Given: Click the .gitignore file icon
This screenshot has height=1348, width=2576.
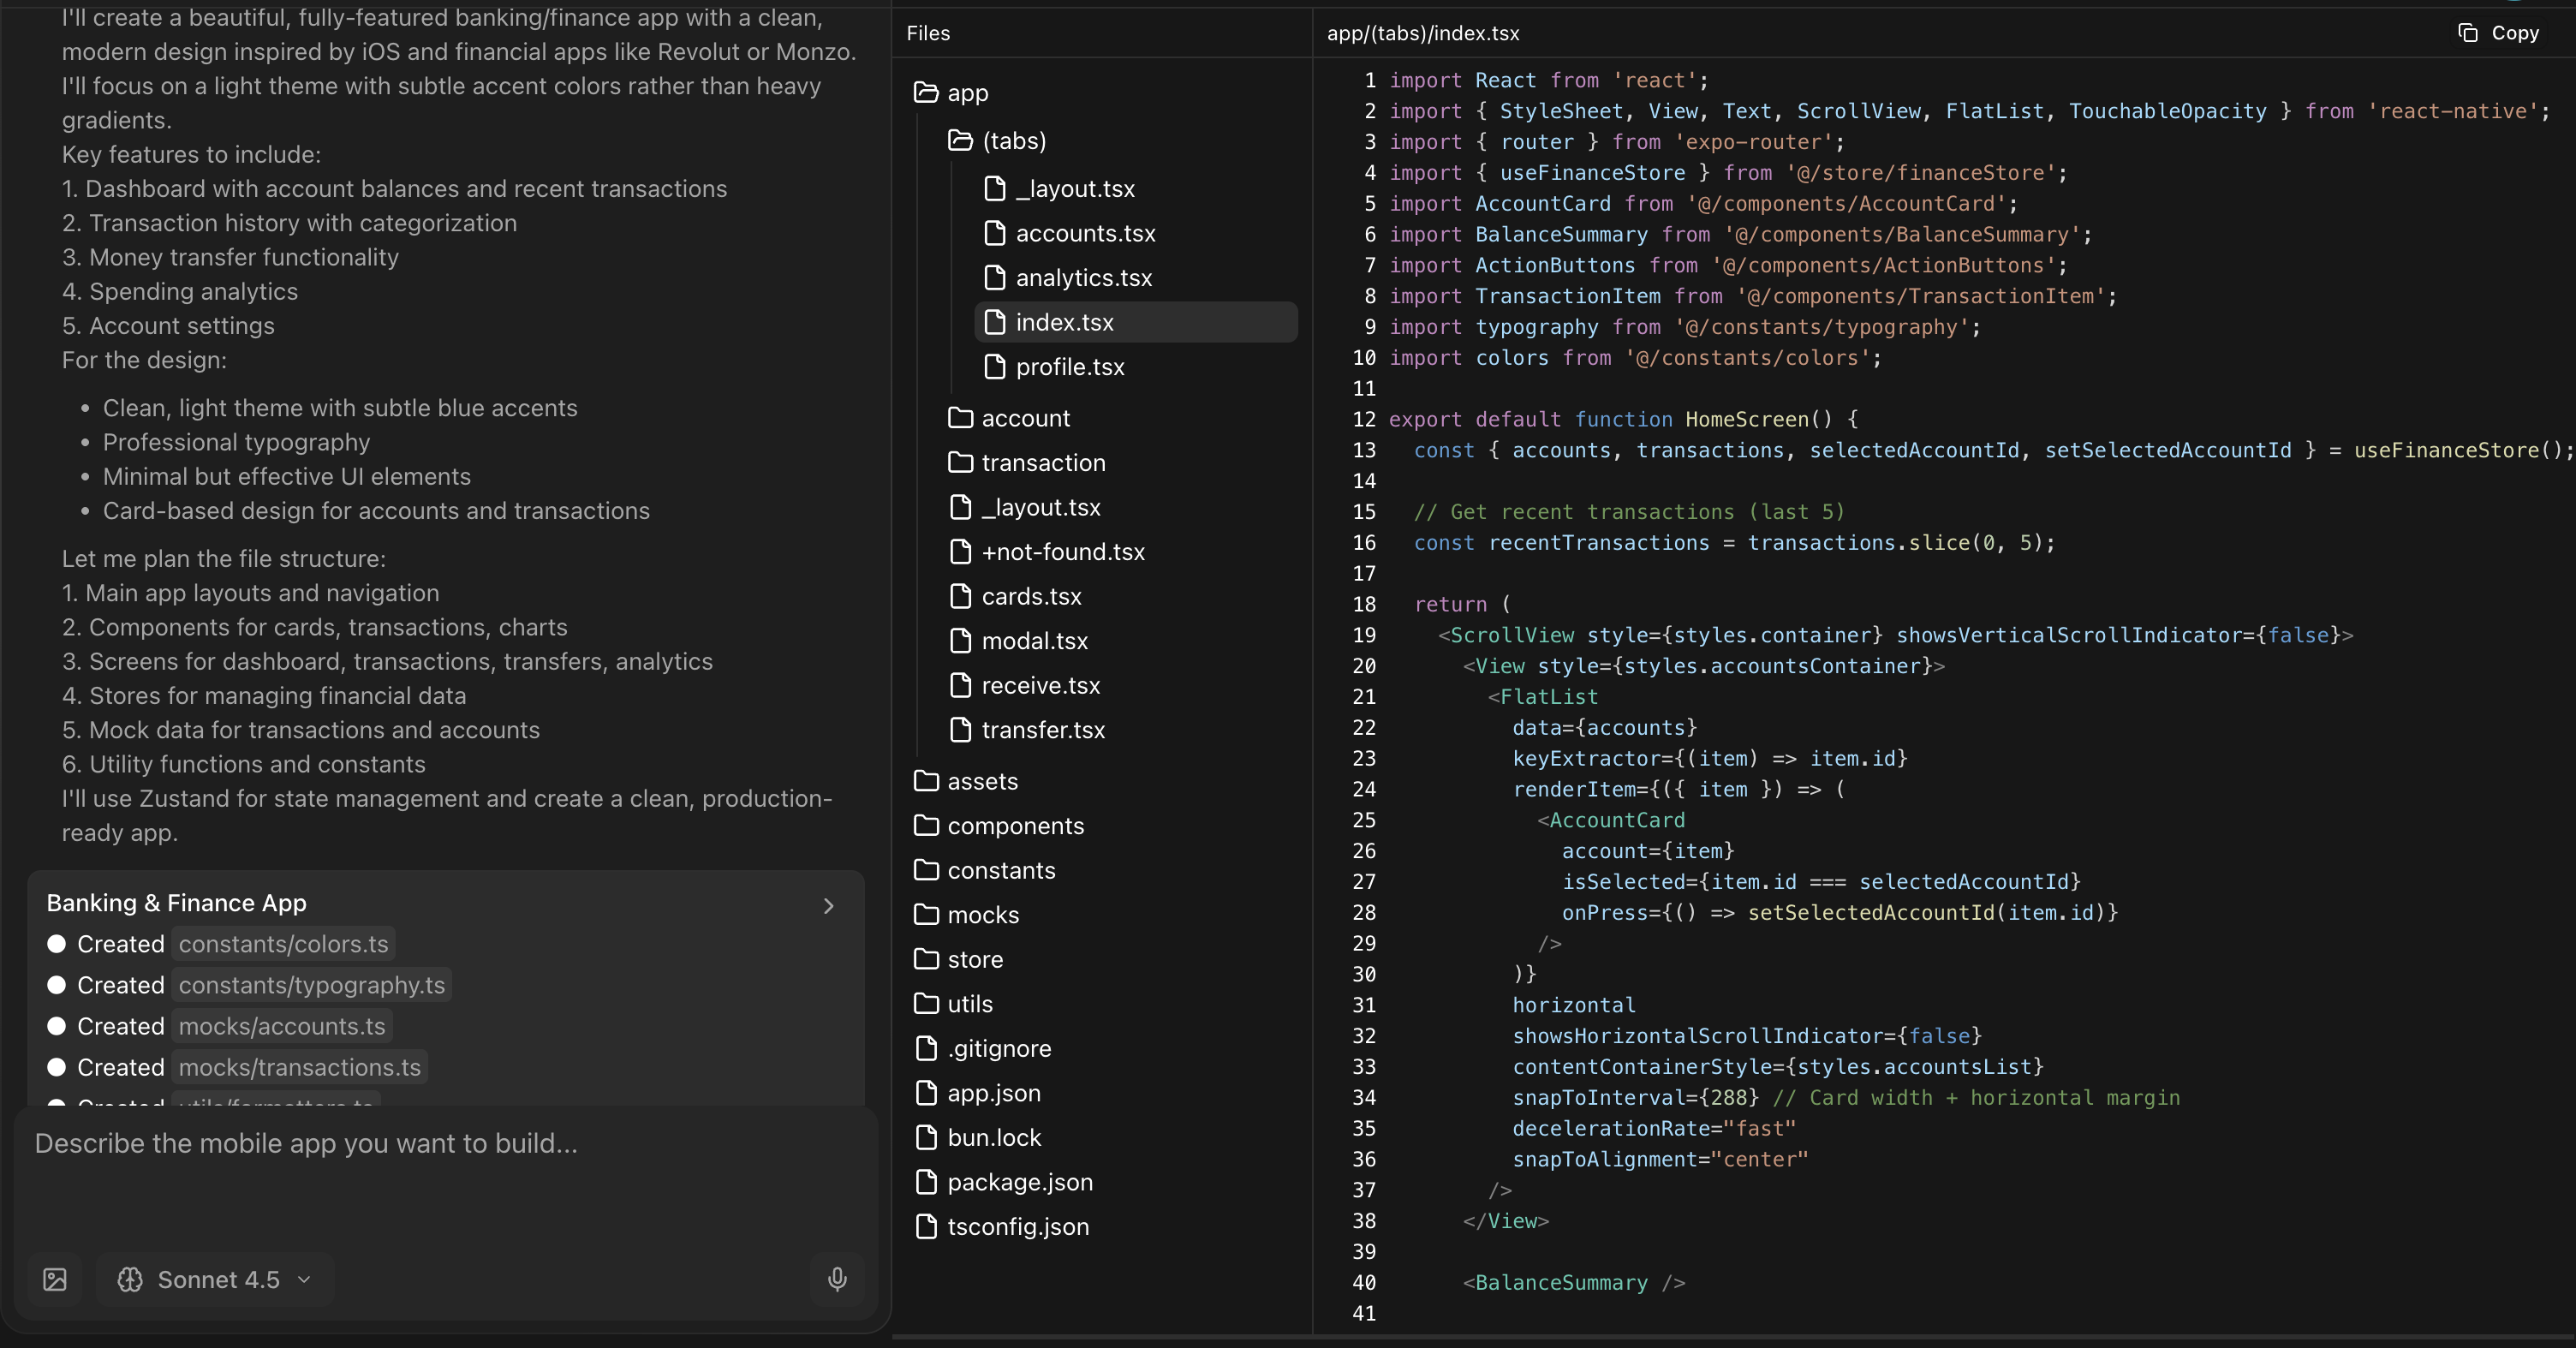Looking at the screenshot, I should [926, 1048].
